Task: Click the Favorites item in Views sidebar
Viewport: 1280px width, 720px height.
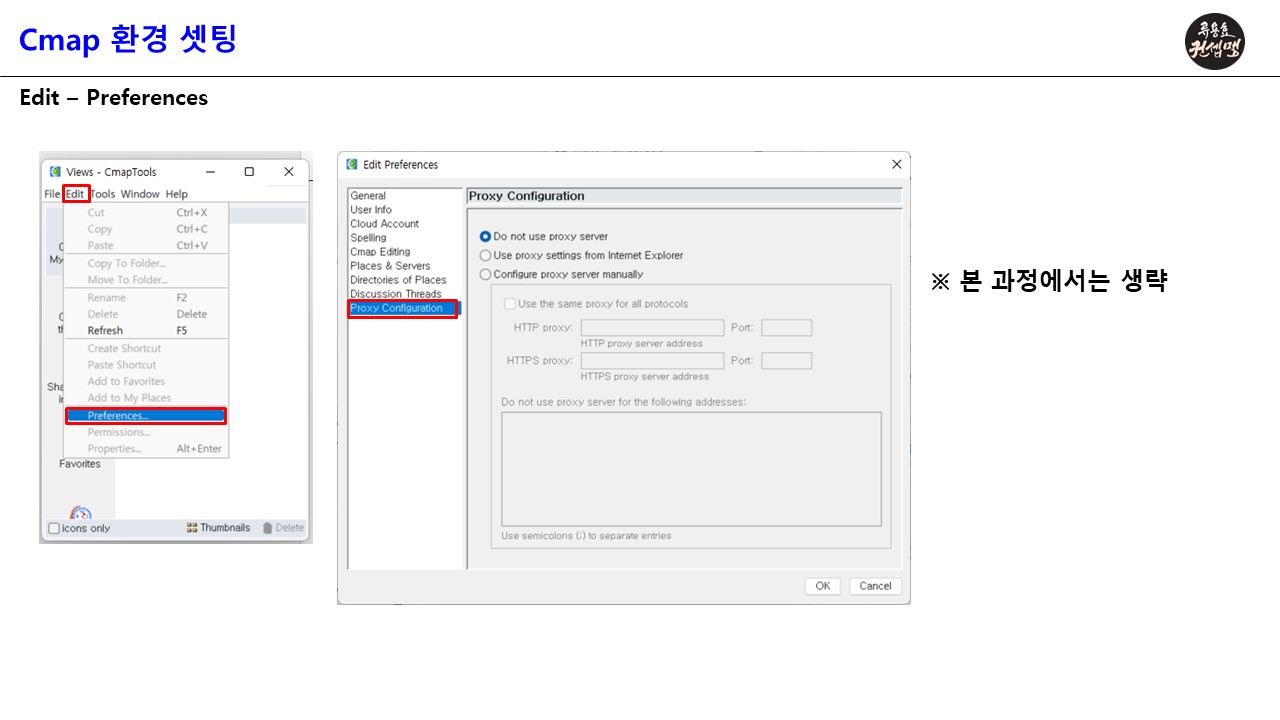Action: tap(80, 464)
